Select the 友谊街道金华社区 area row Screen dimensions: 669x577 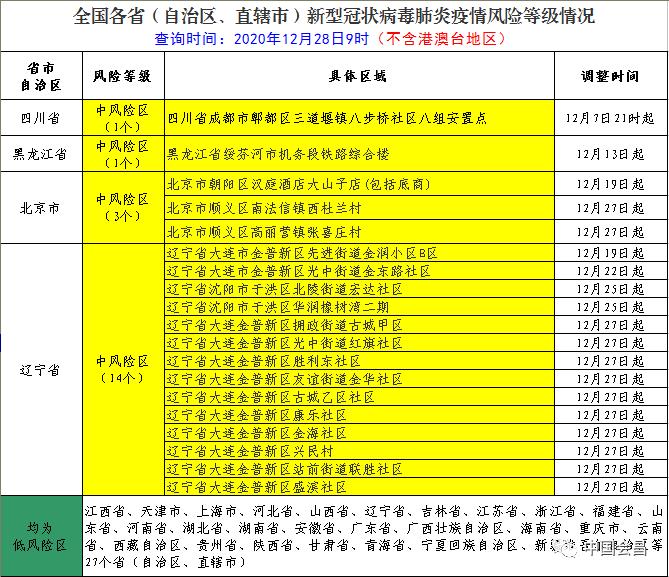click(x=359, y=379)
